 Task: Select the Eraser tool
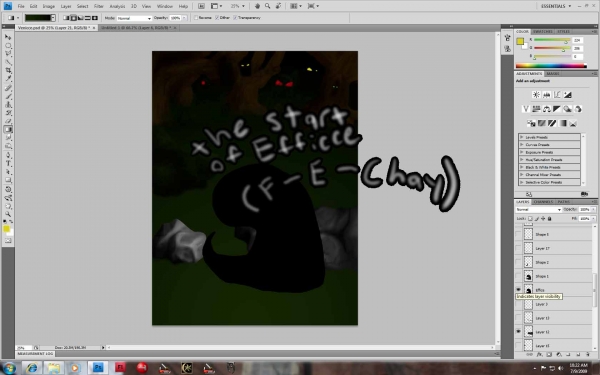pos(8,121)
